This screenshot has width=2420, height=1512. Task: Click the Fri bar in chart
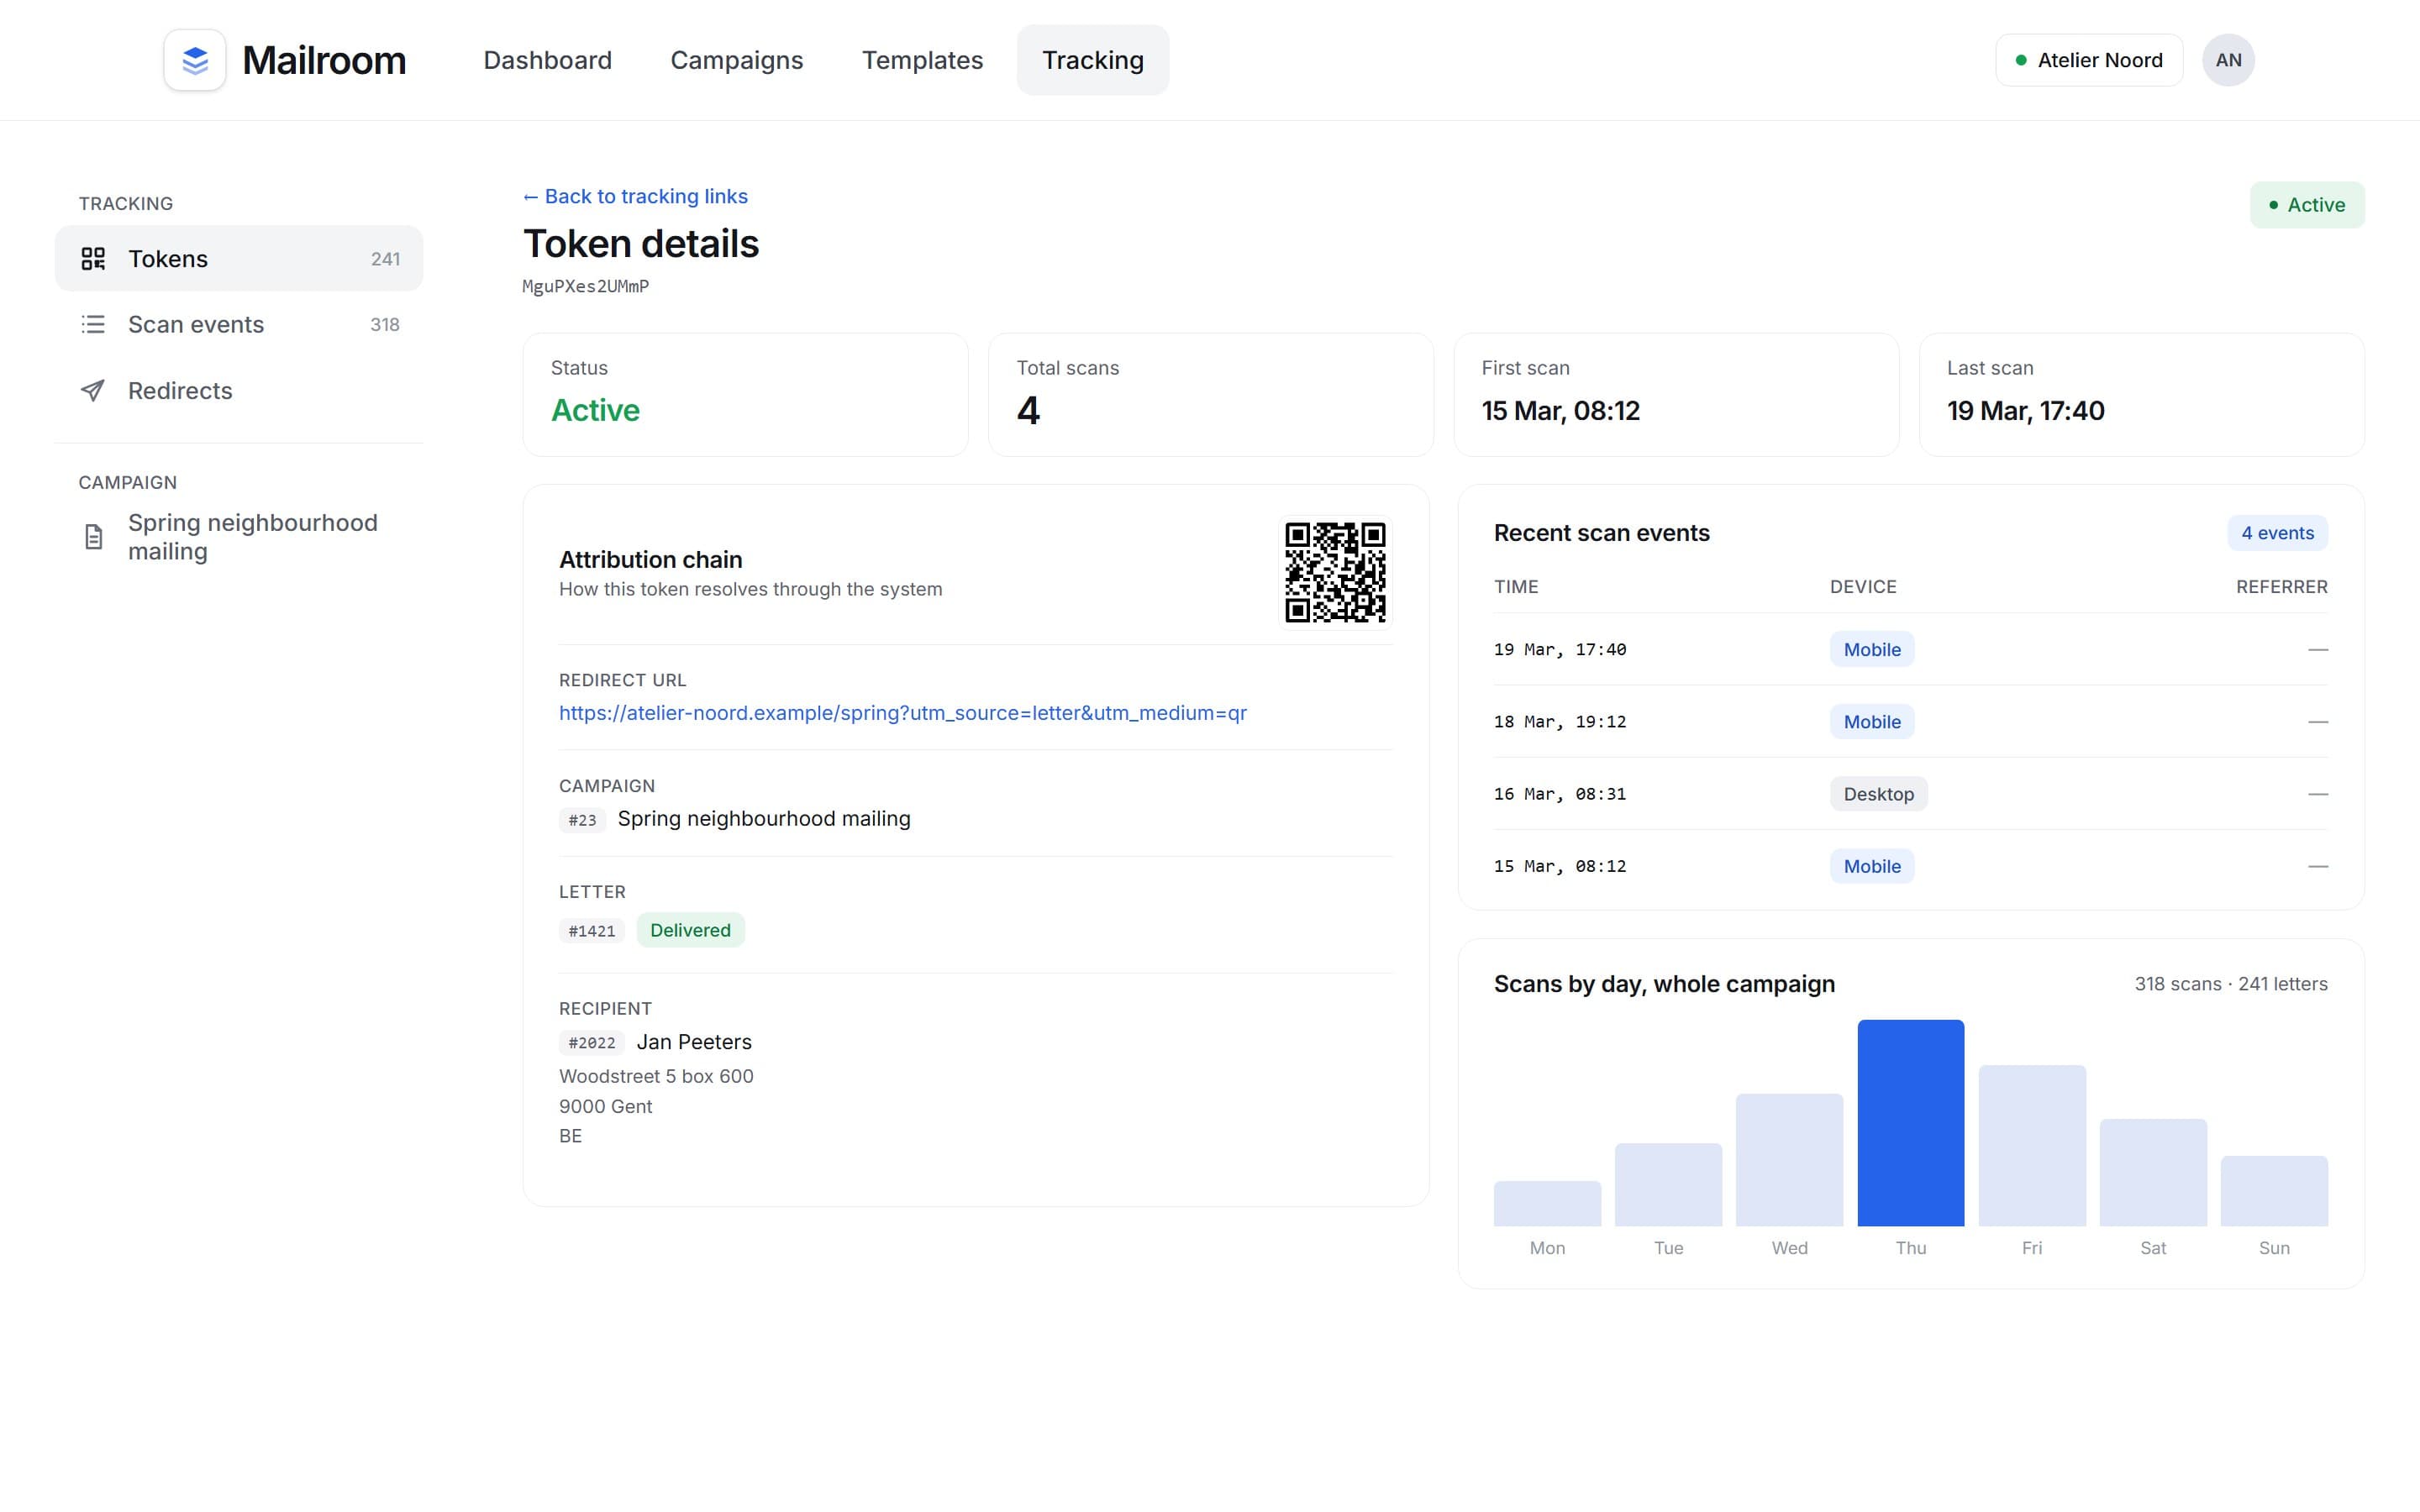pos(2032,1146)
